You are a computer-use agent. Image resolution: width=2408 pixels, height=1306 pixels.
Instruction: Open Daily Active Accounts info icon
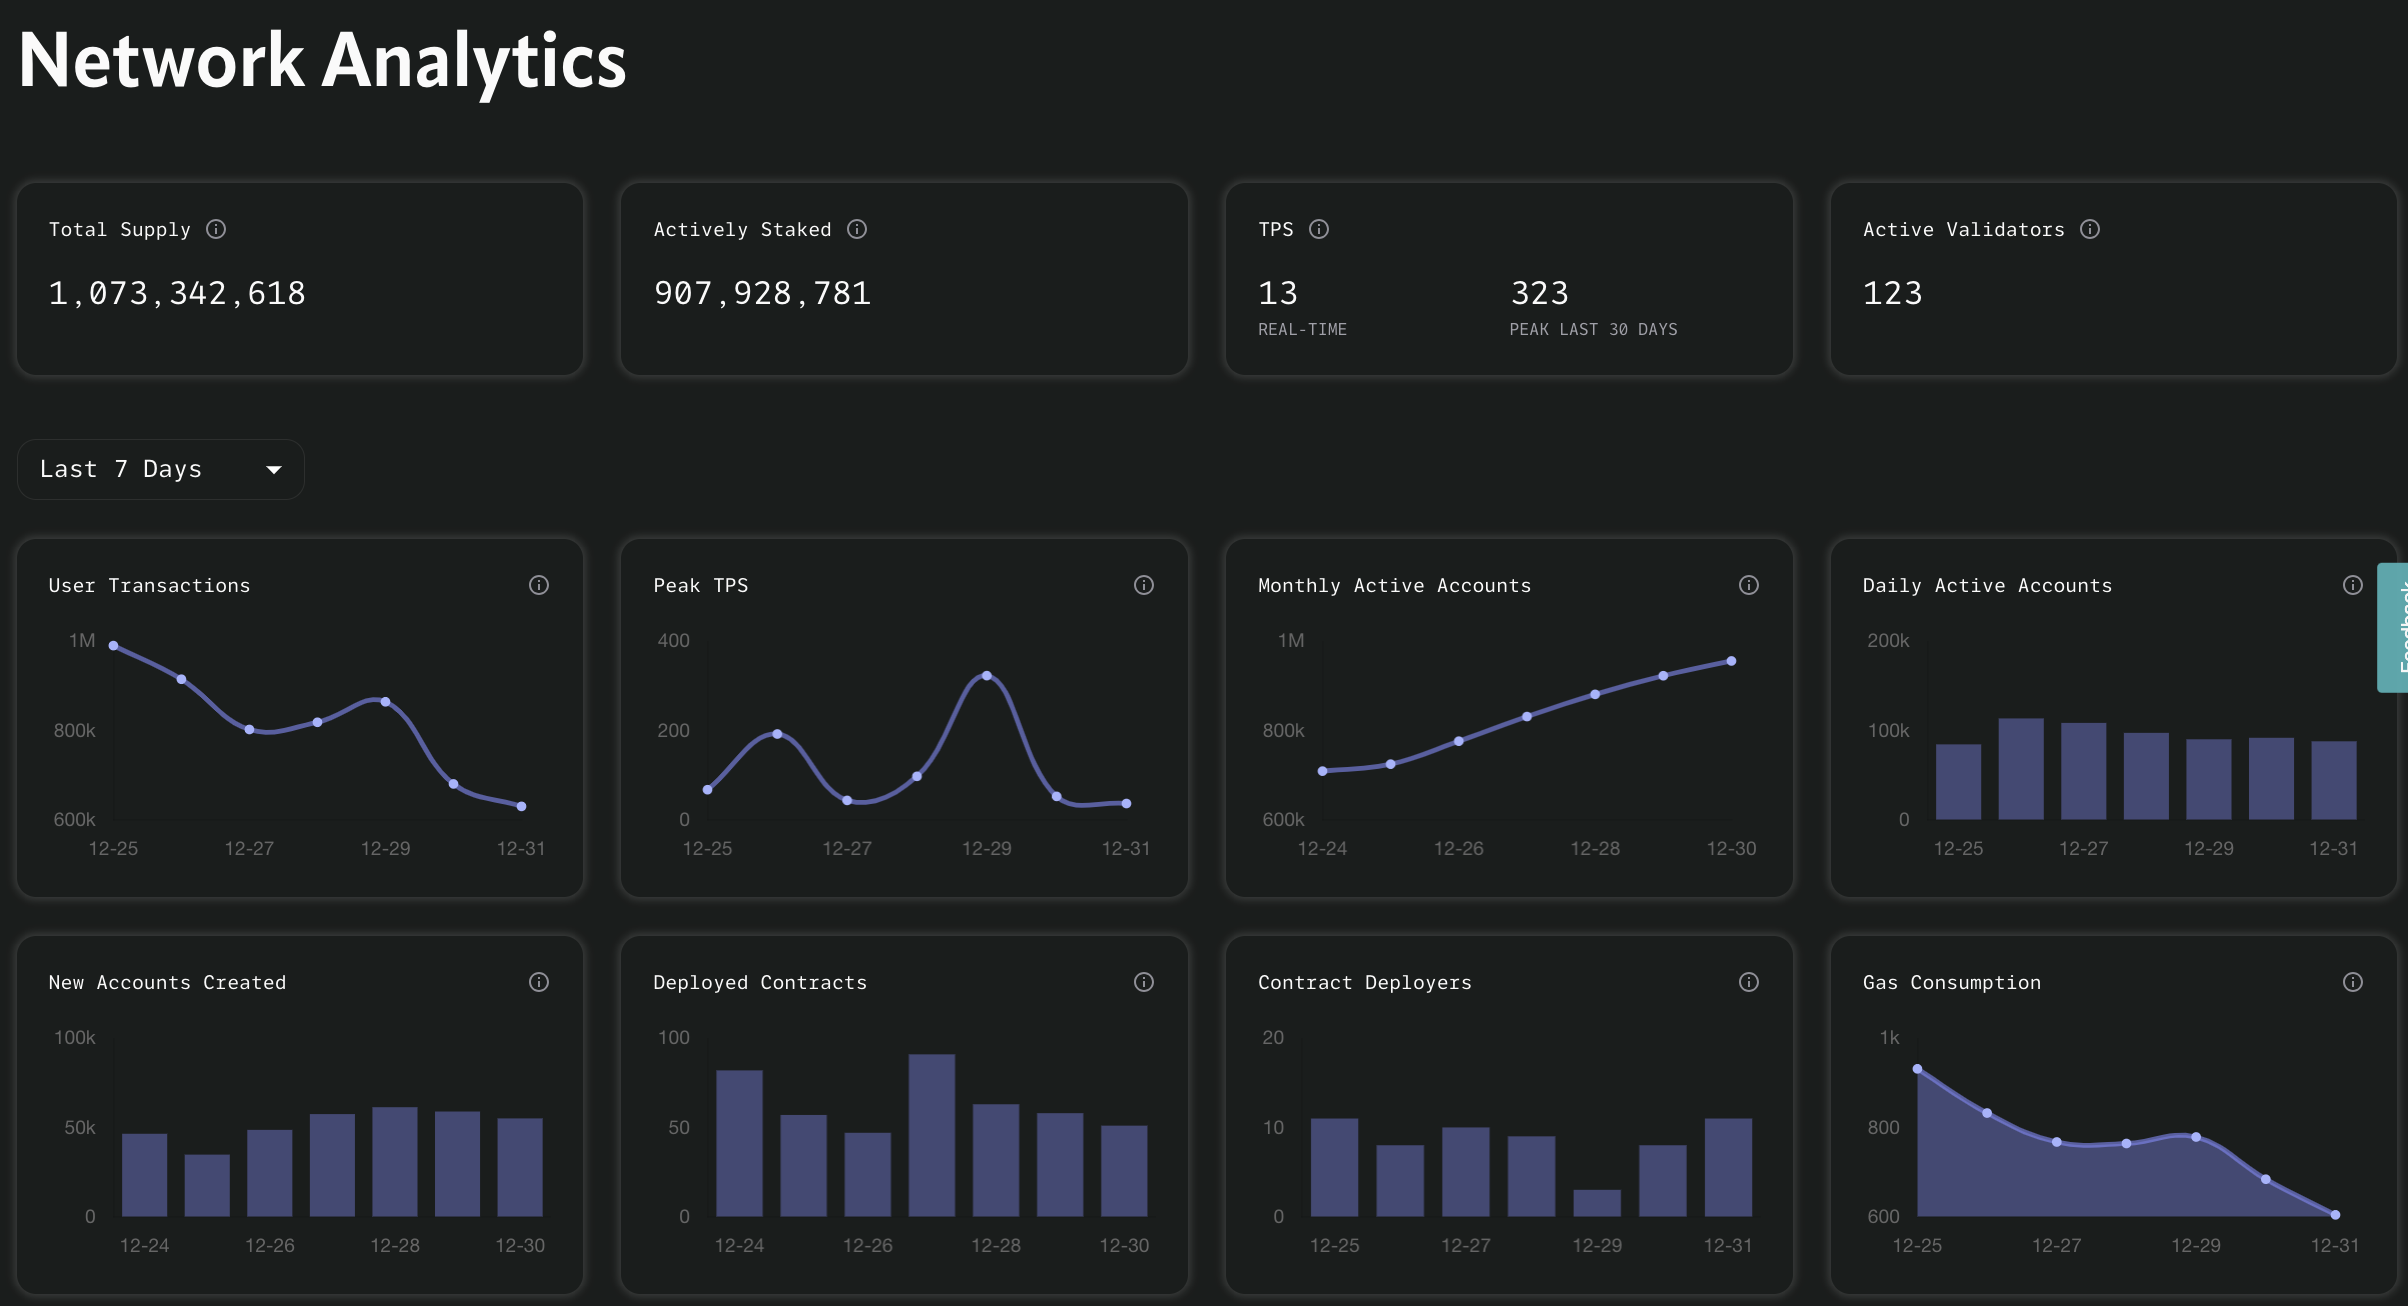pos(2353,585)
